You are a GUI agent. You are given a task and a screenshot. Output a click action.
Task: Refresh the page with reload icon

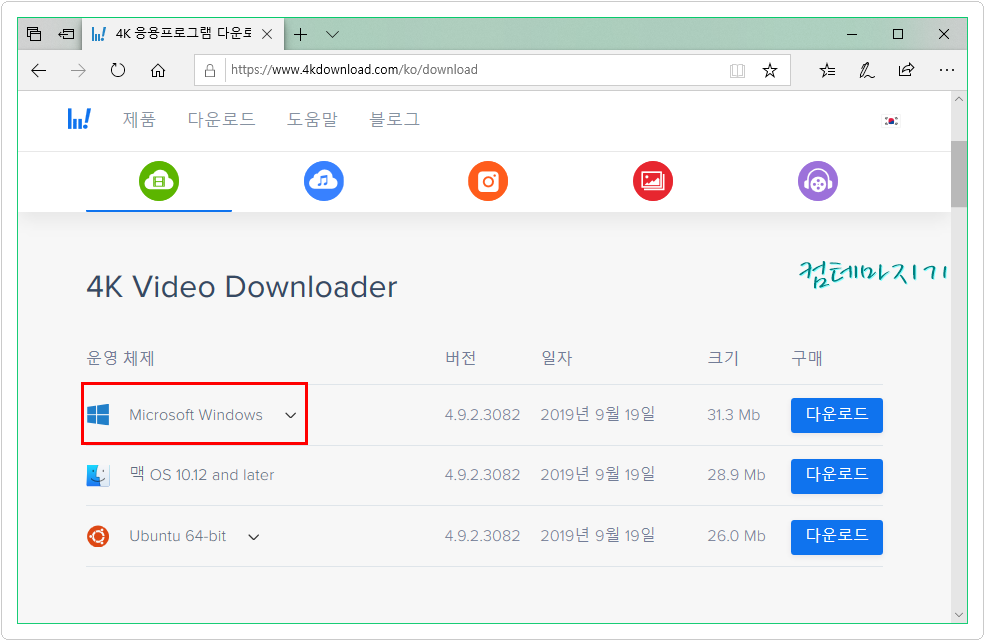click(x=118, y=70)
